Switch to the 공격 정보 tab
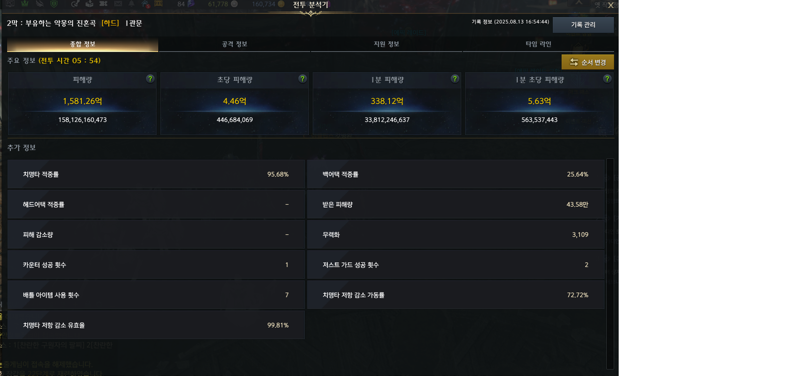This screenshot has width=800, height=376. (x=234, y=44)
